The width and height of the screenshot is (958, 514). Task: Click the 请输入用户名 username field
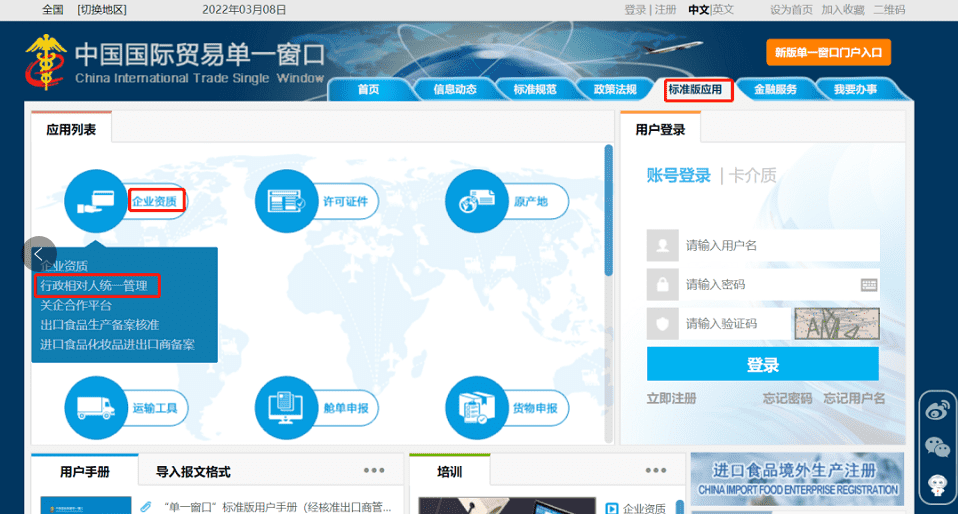[x=780, y=245]
